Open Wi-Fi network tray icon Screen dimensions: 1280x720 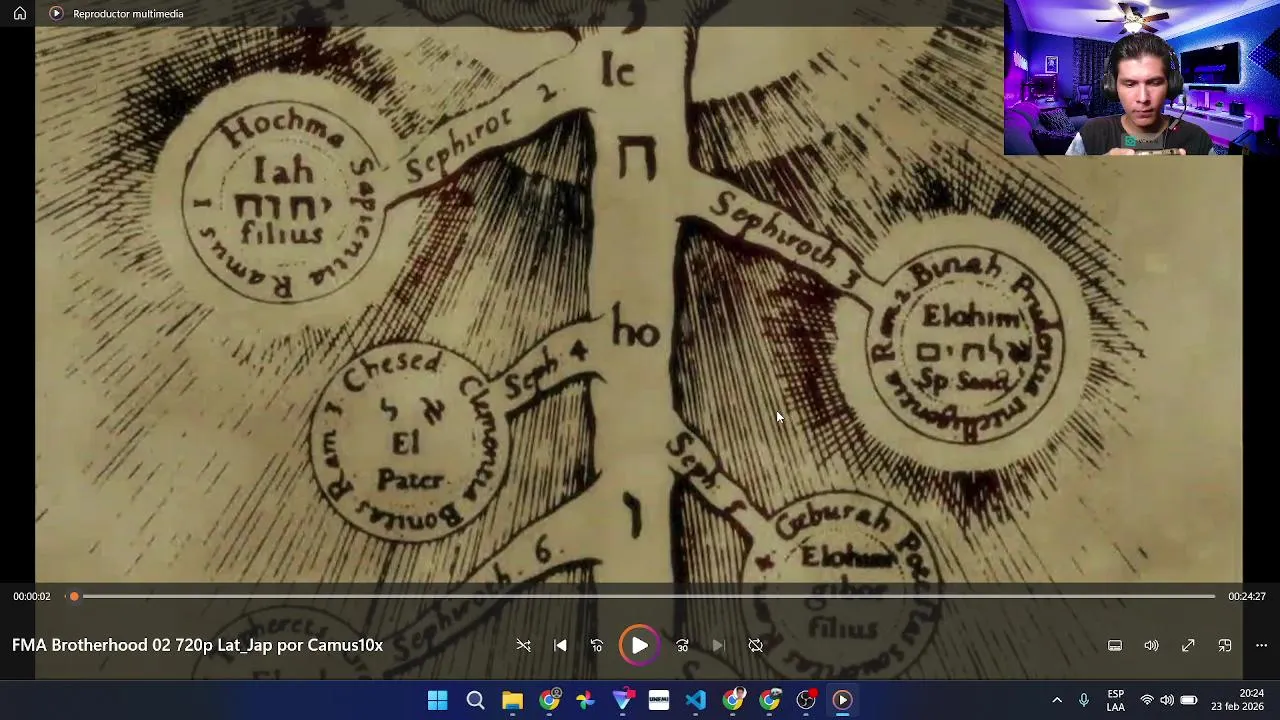pyautogui.click(x=1147, y=700)
